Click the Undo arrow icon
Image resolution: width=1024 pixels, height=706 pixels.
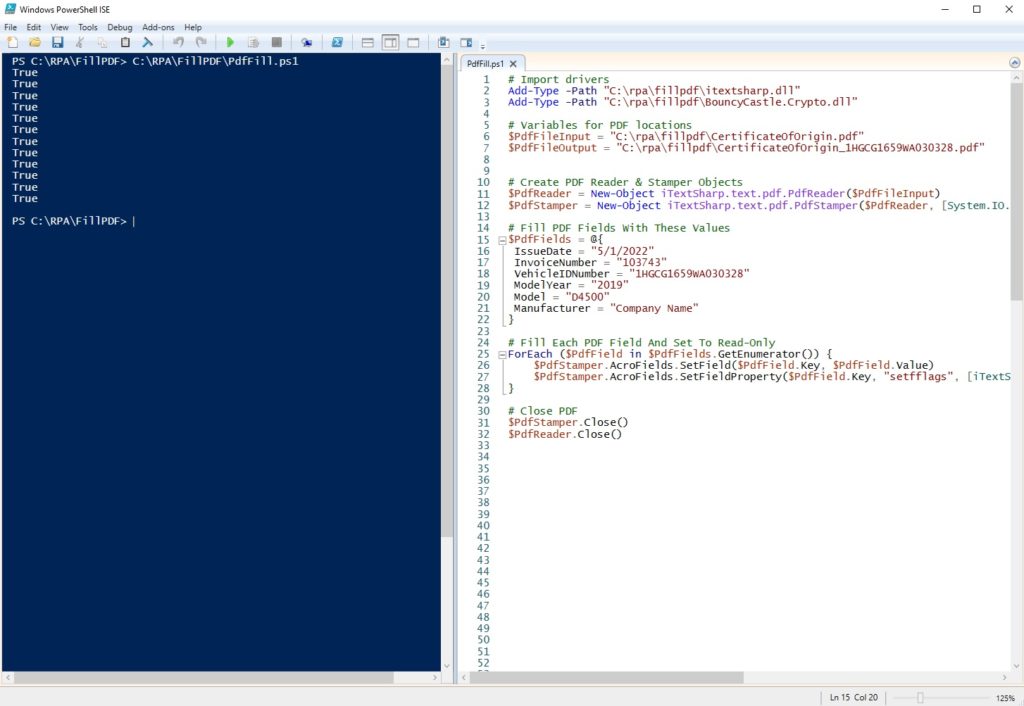coord(178,42)
